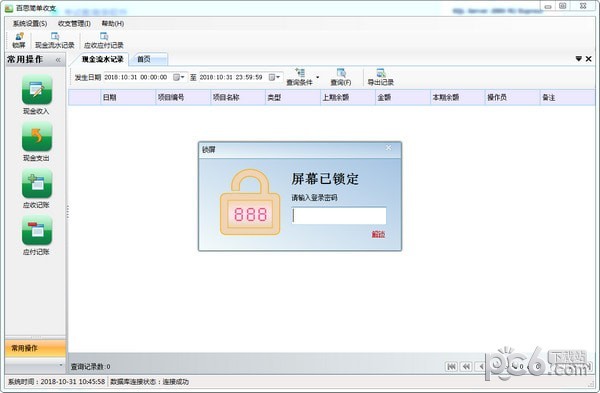The height and width of the screenshot is (393, 600).
Task: Open the 帮助(H) menu
Action: [112, 23]
